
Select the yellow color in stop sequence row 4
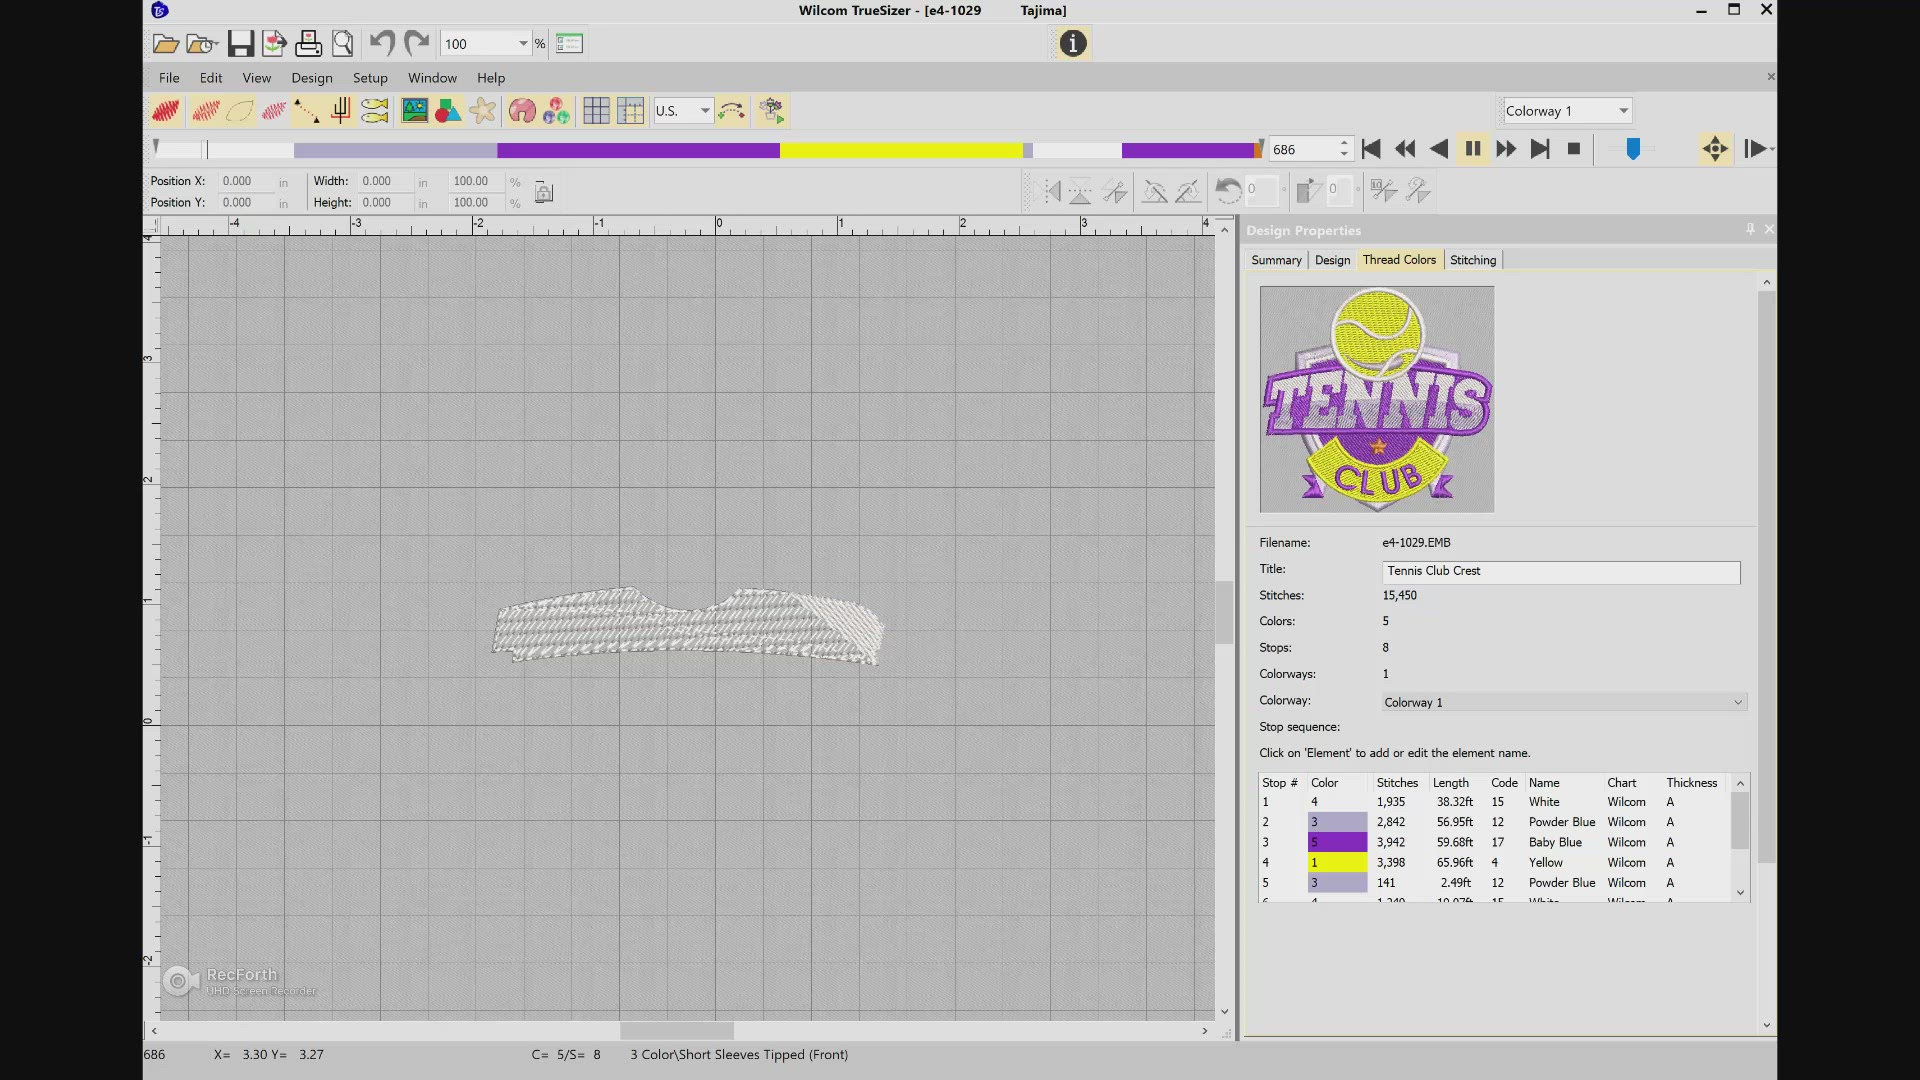click(1336, 862)
